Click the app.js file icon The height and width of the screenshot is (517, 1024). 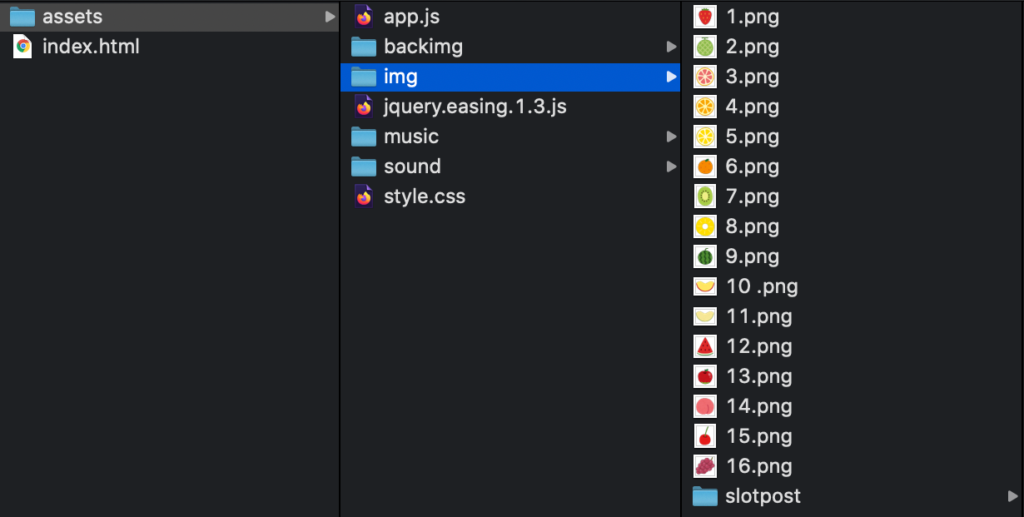(x=364, y=16)
